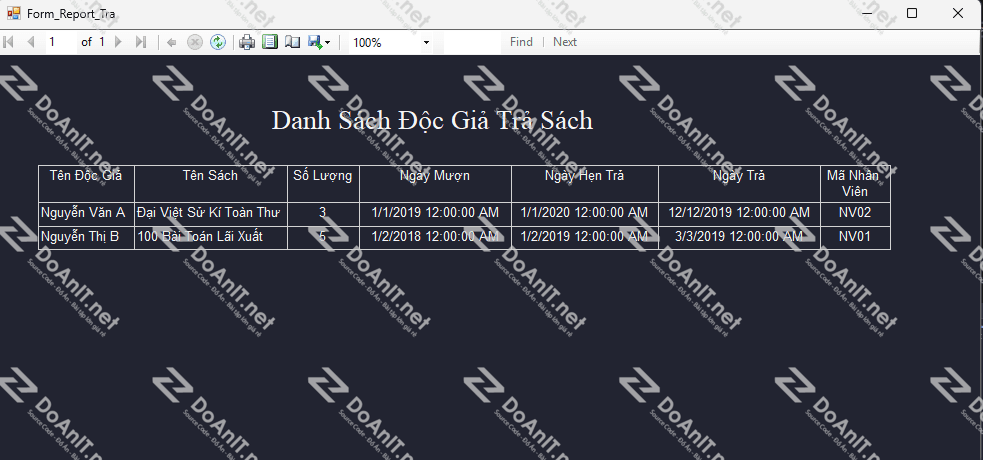983x460 pixels.
Task: Click the 12/12/2019 12:00:00 AM cell
Action: point(739,214)
